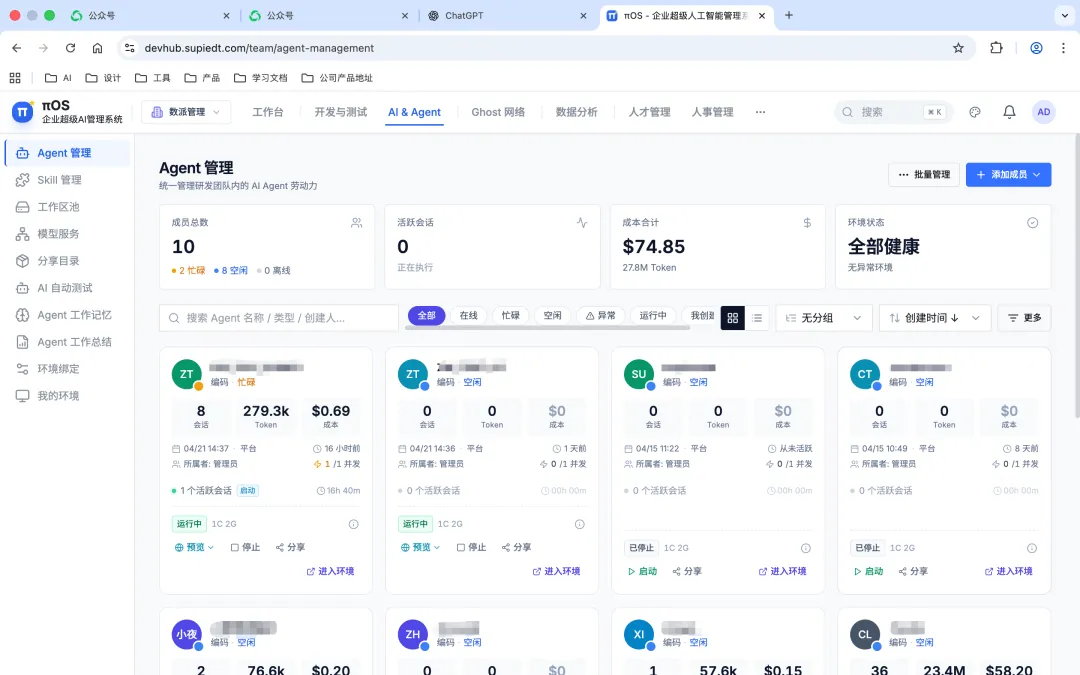
Task: Click the 工作区池 sidebar icon
Action: point(23,207)
